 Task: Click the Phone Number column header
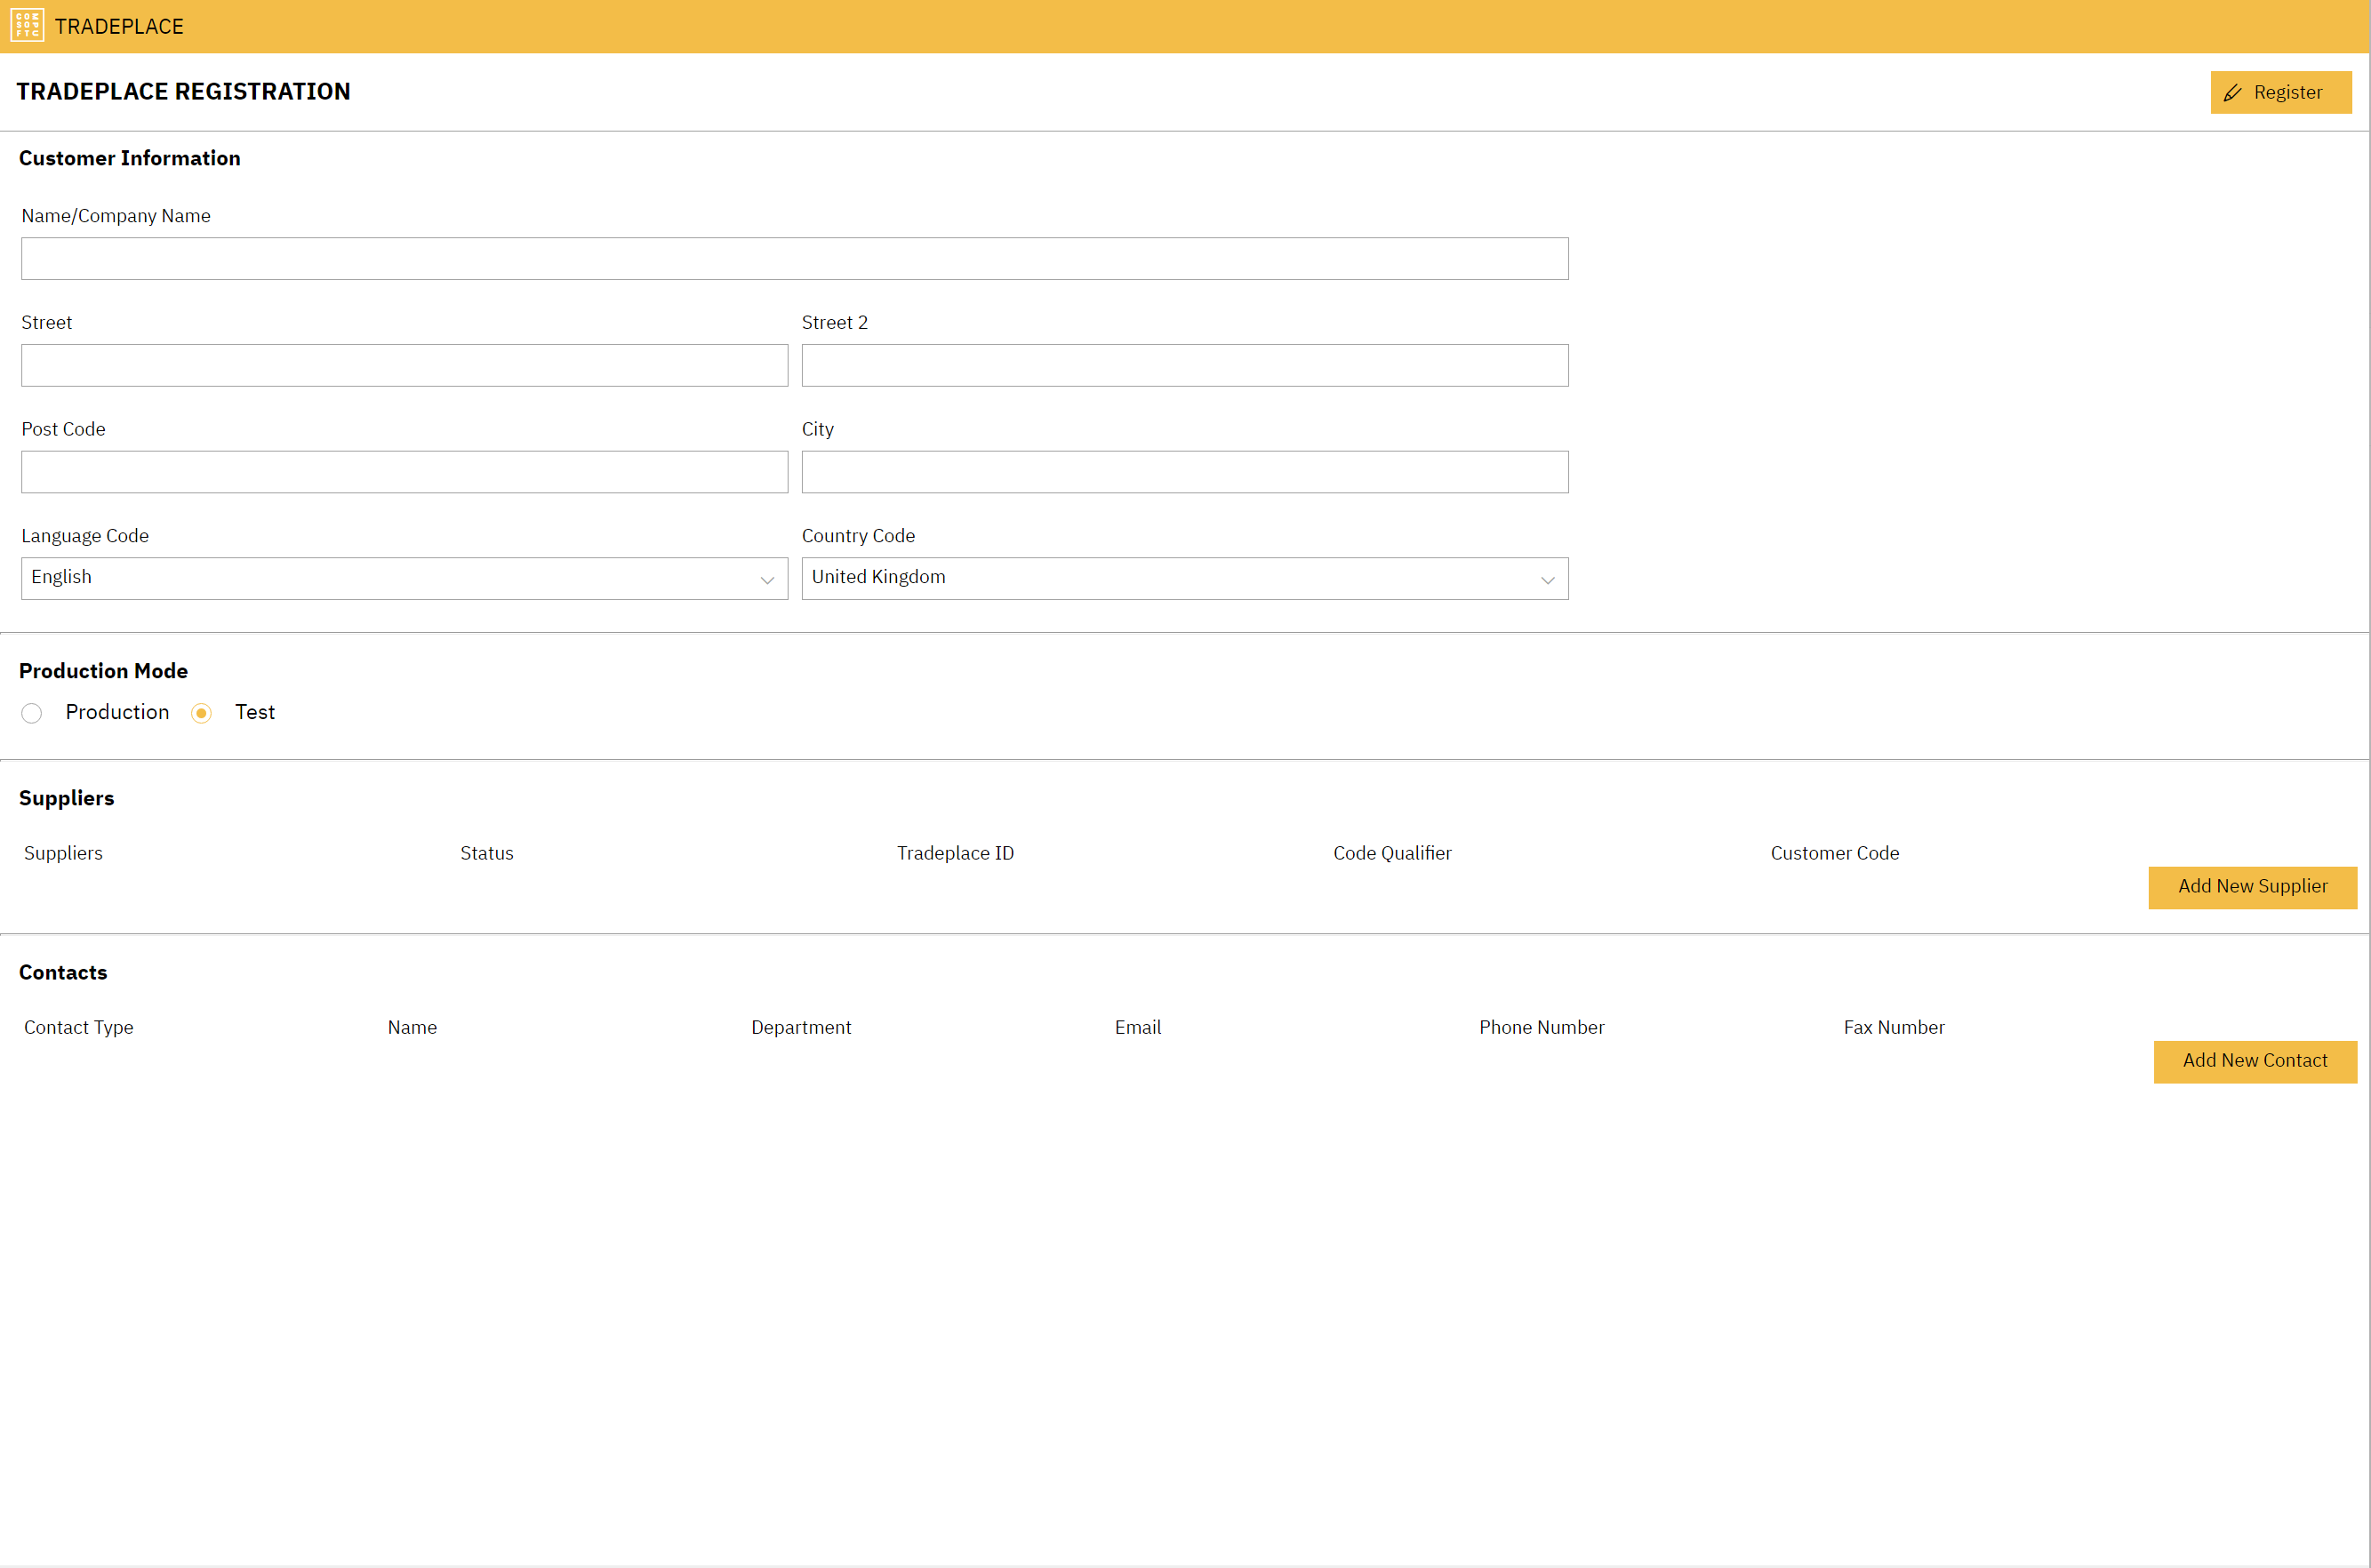coord(1541,1027)
